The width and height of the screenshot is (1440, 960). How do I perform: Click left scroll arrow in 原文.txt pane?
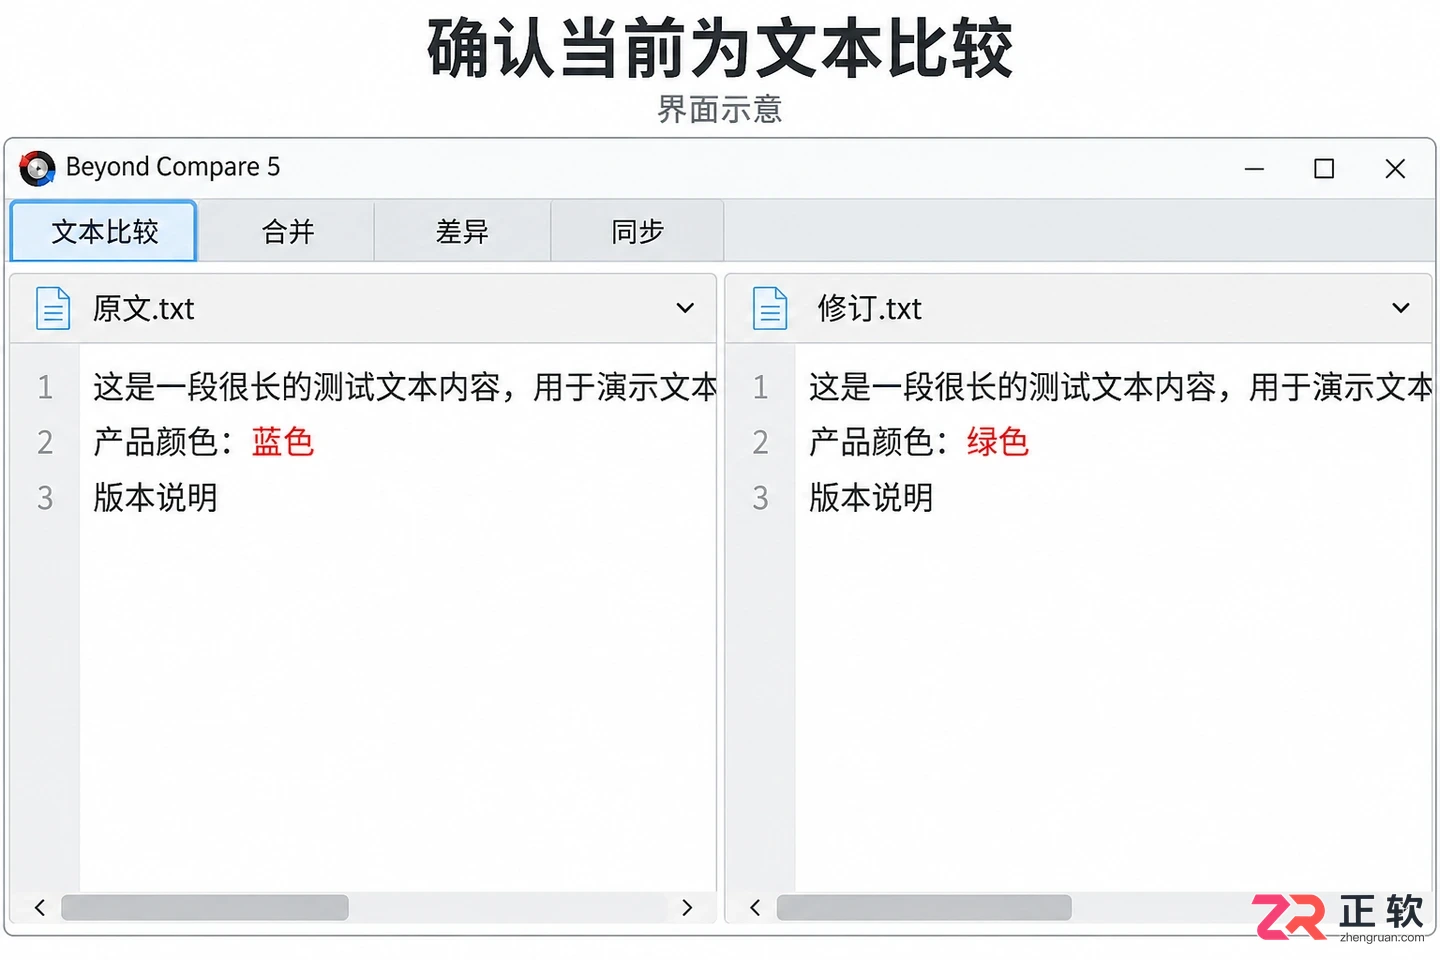40,907
